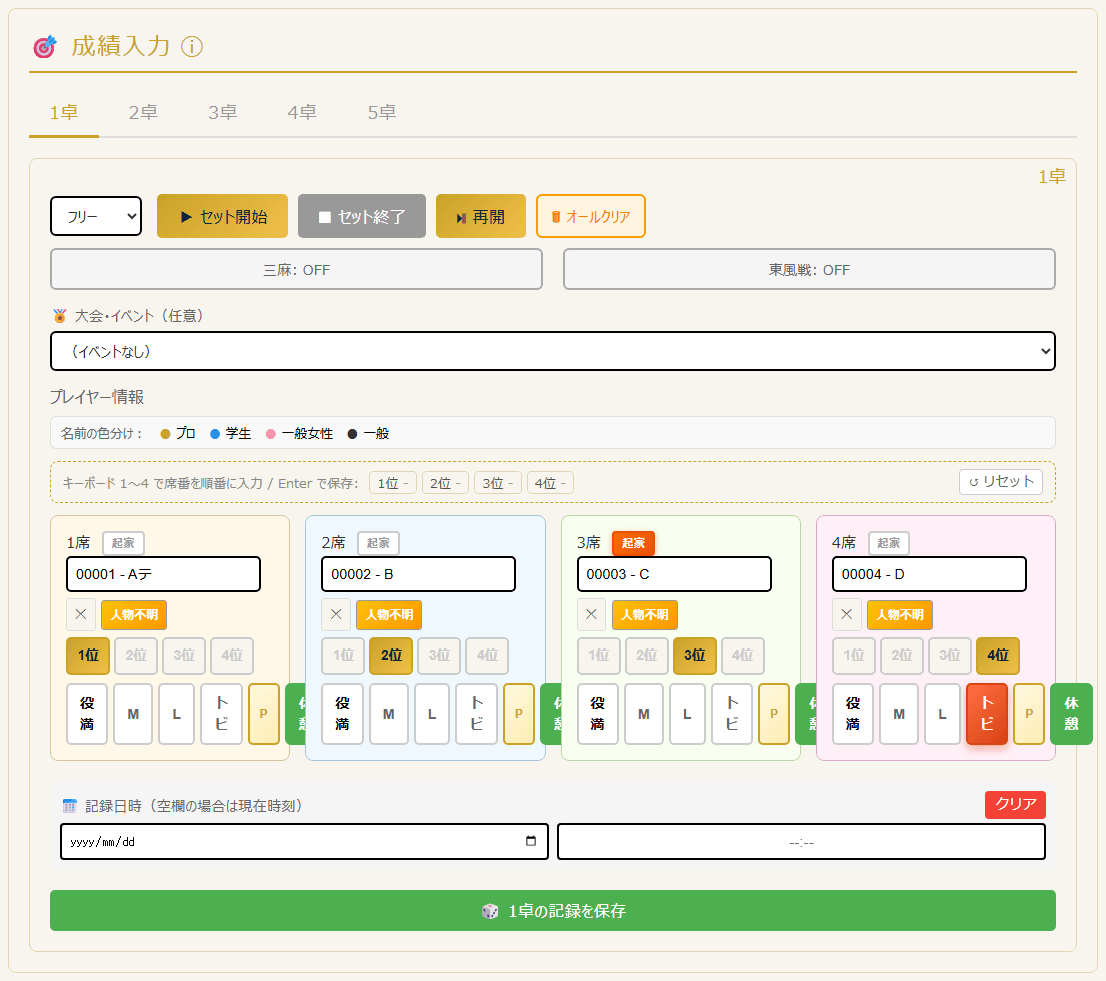The height and width of the screenshot is (981, 1106).
Task: Switch to the 5卓 tab
Action: 382,113
